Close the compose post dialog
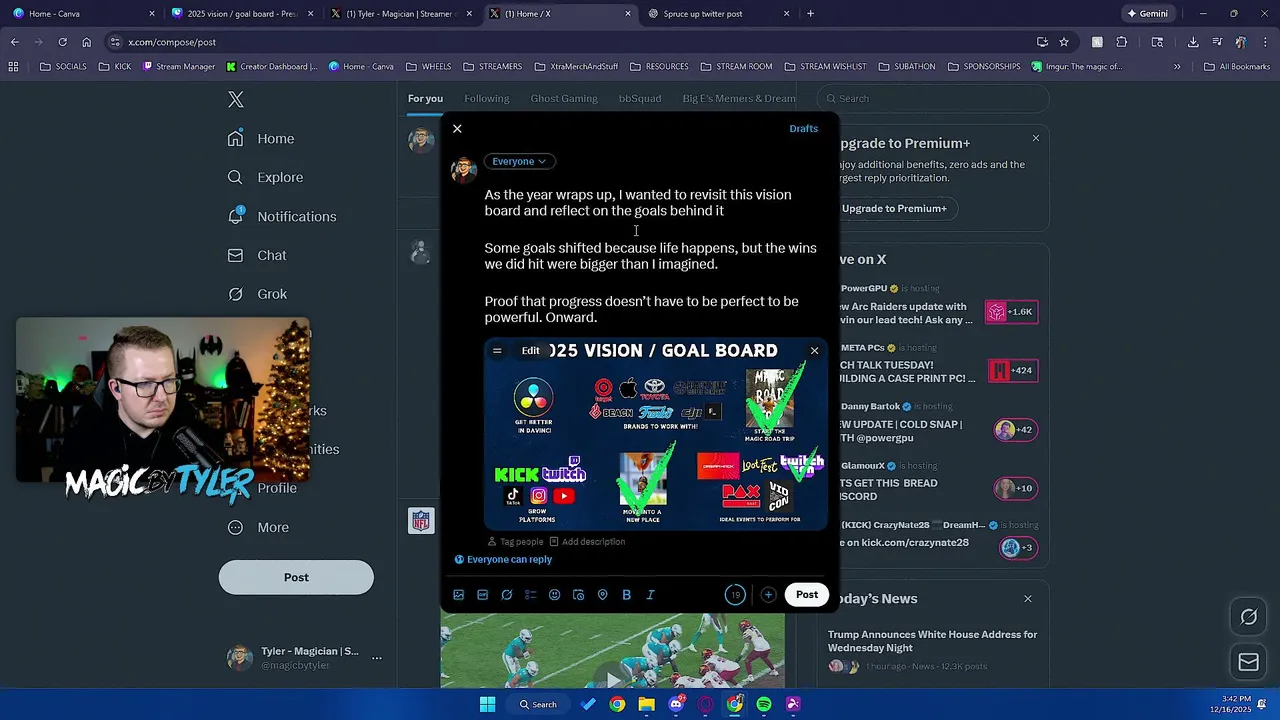 [x=457, y=129]
